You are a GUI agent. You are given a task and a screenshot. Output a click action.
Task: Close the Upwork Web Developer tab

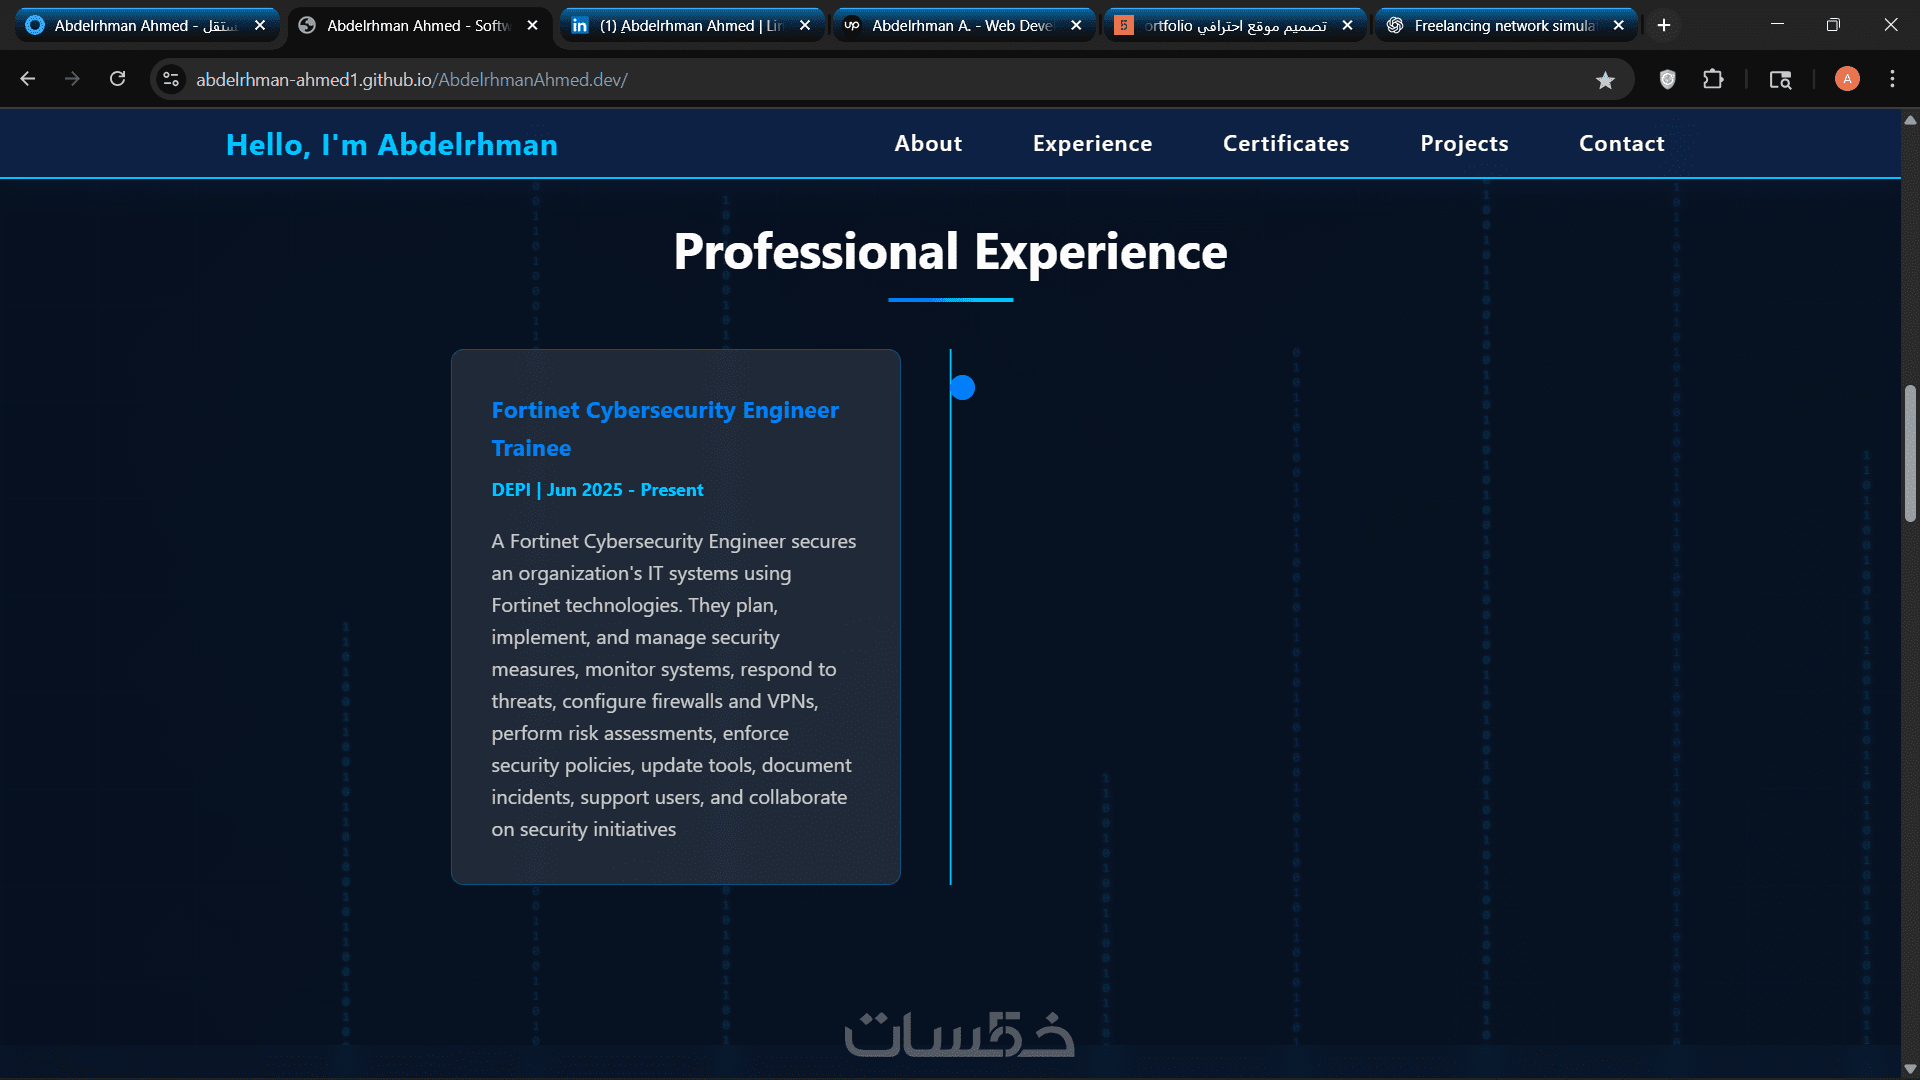coord(1076,25)
